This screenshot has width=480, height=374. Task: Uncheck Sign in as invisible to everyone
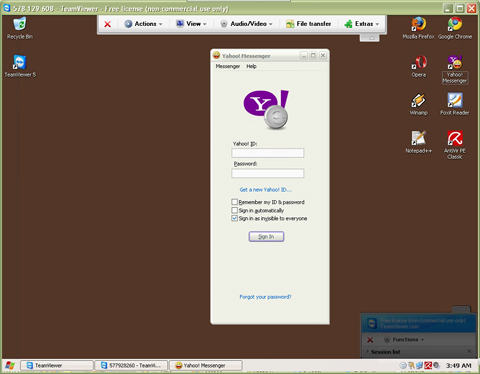point(234,218)
